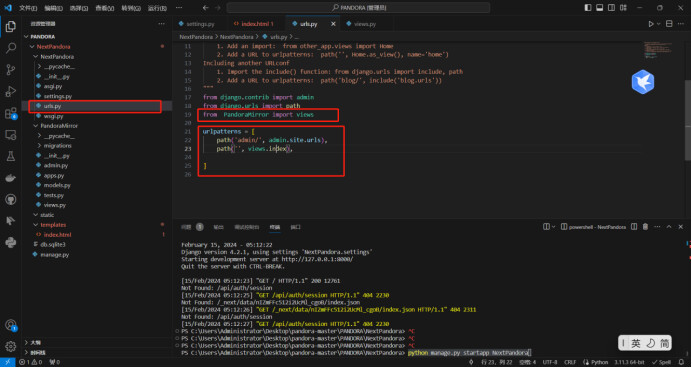Image resolution: width=692 pixels, height=368 pixels.
Task: Switch to the index.html editor tab
Action: coord(257,24)
